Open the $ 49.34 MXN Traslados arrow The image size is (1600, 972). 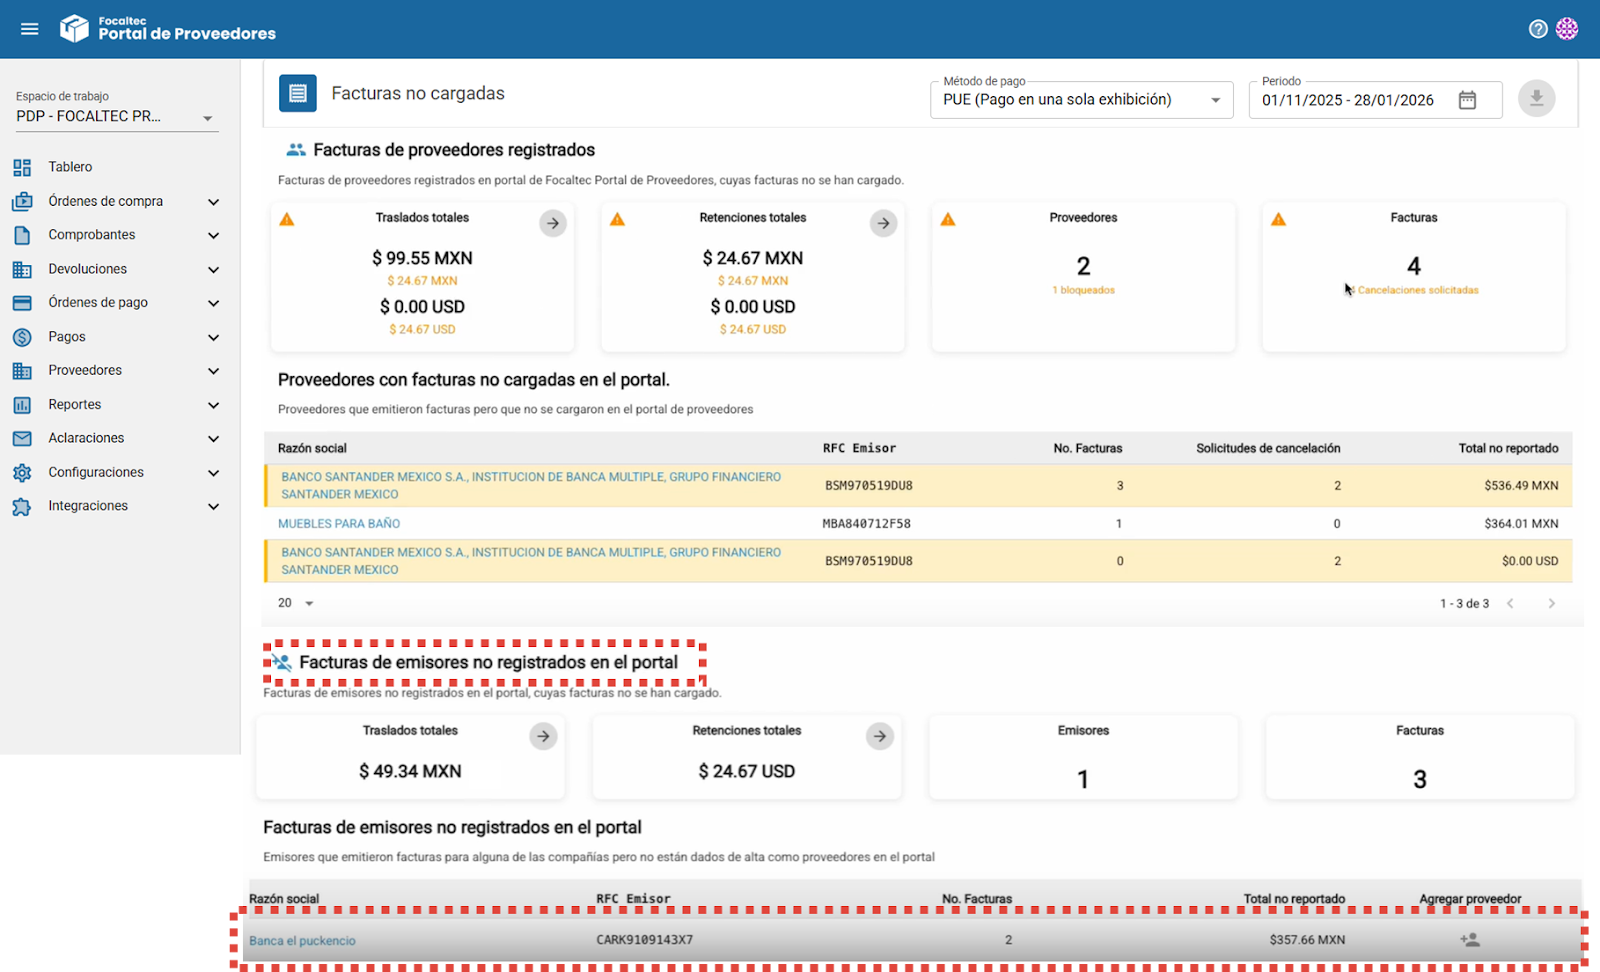pyautogui.click(x=543, y=736)
